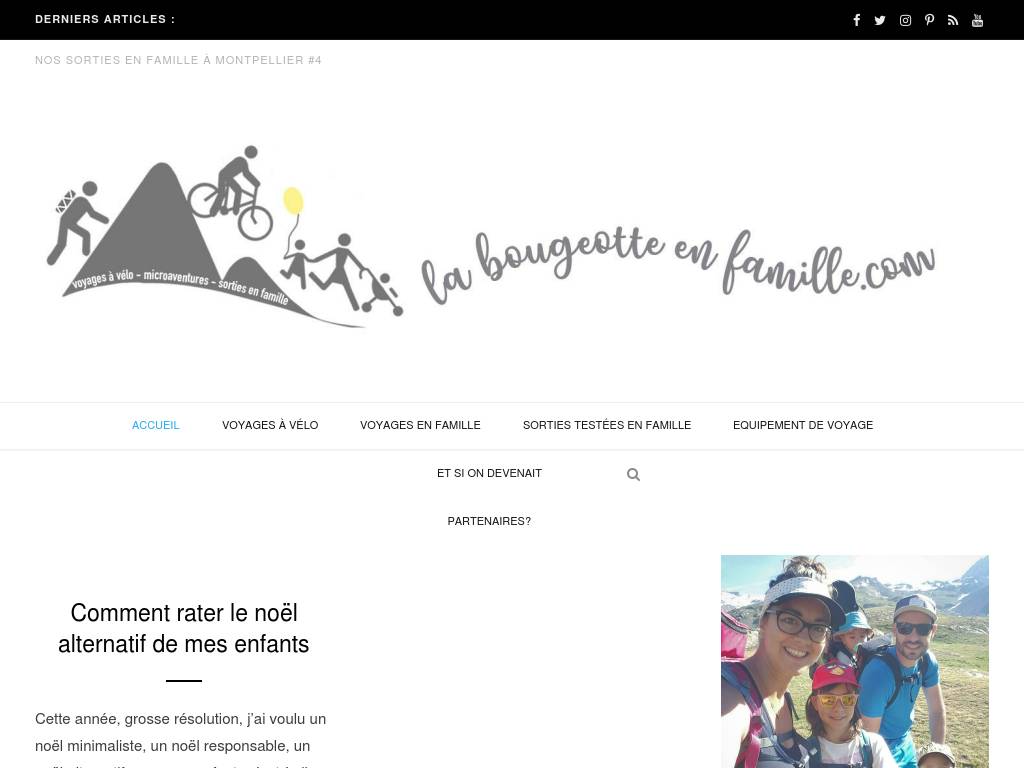
Task: Open the Facebook social icon
Action: (x=856, y=20)
